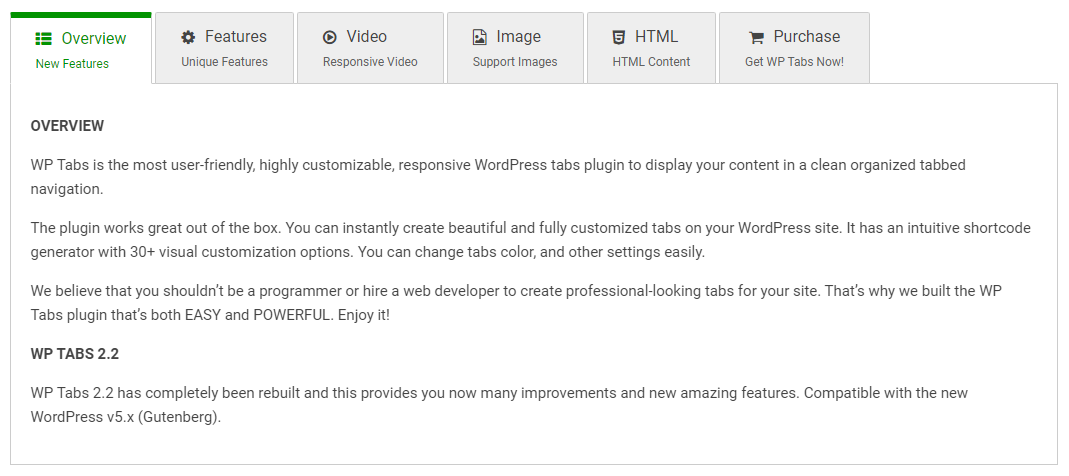Open the Video tab

coord(366,37)
